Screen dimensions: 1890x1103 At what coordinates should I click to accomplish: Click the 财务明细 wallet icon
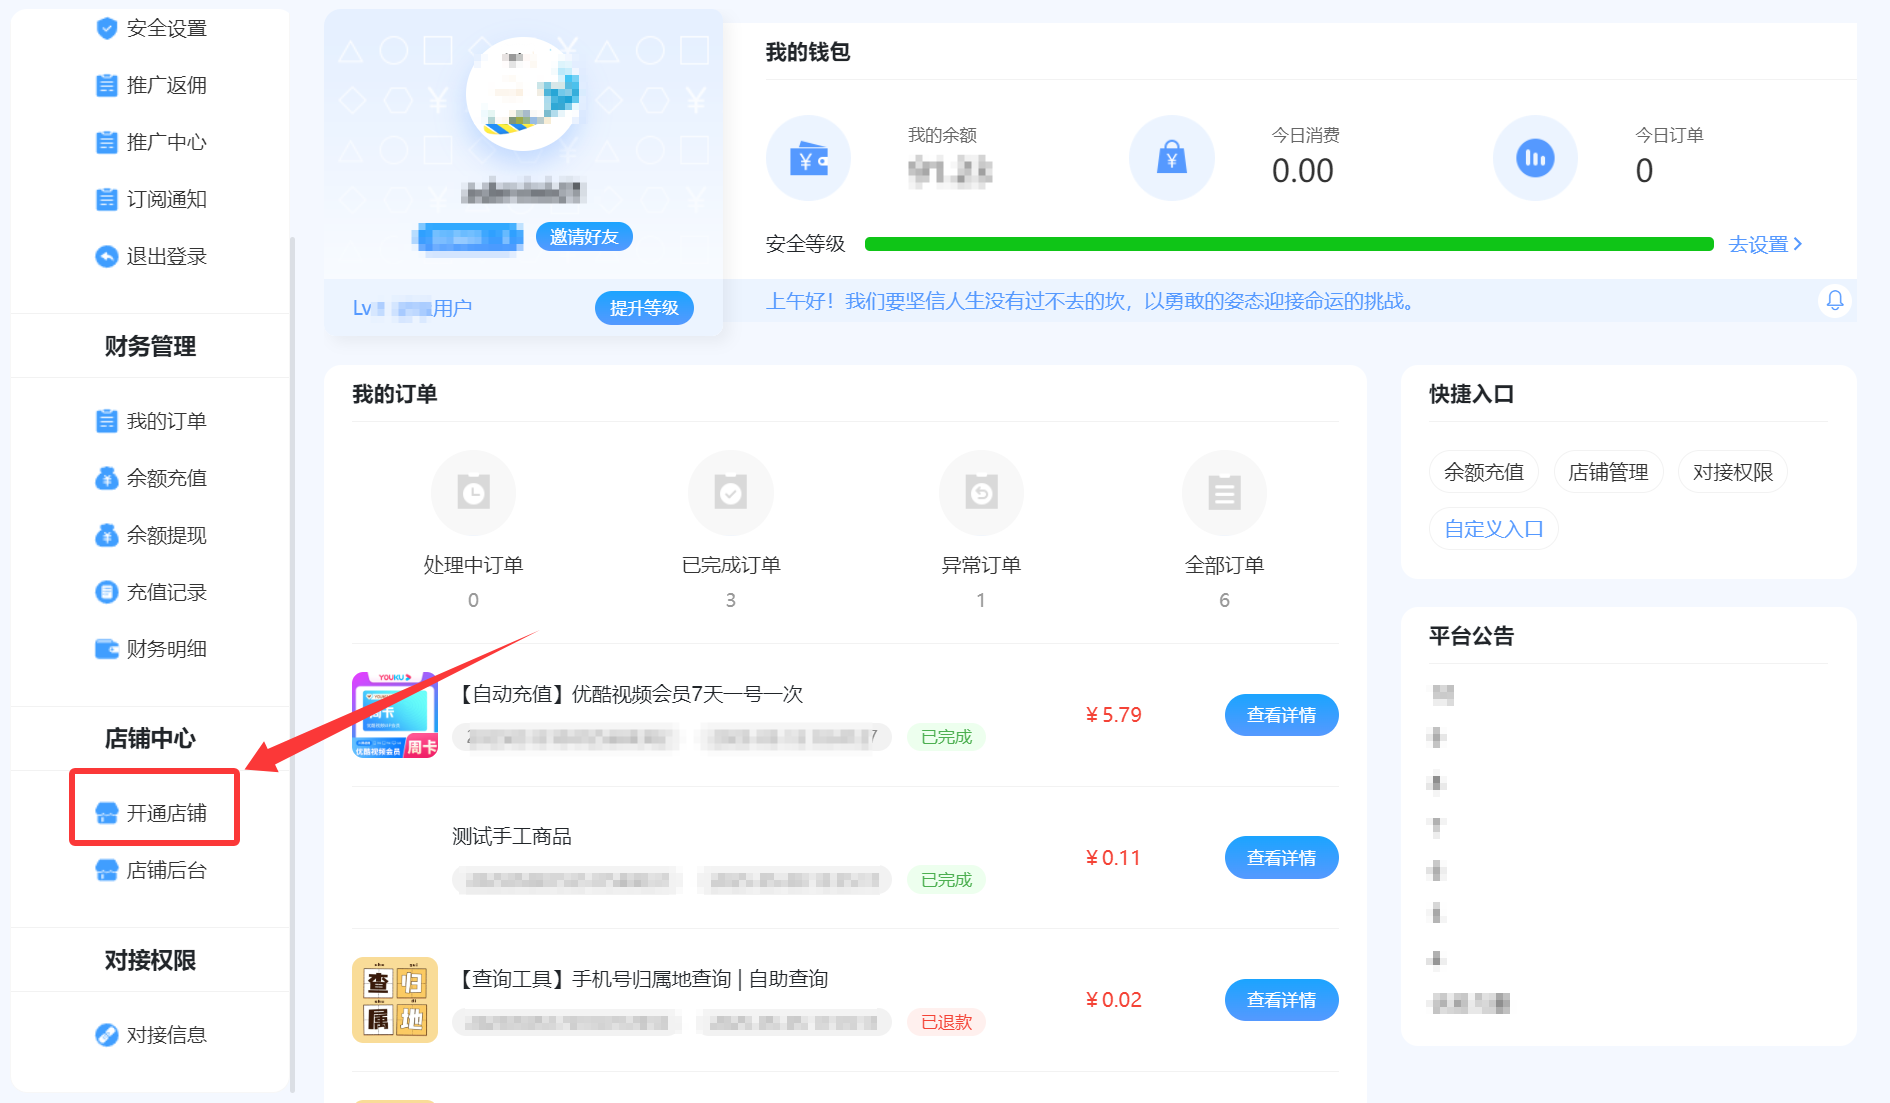pyautogui.click(x=107, y=649)
